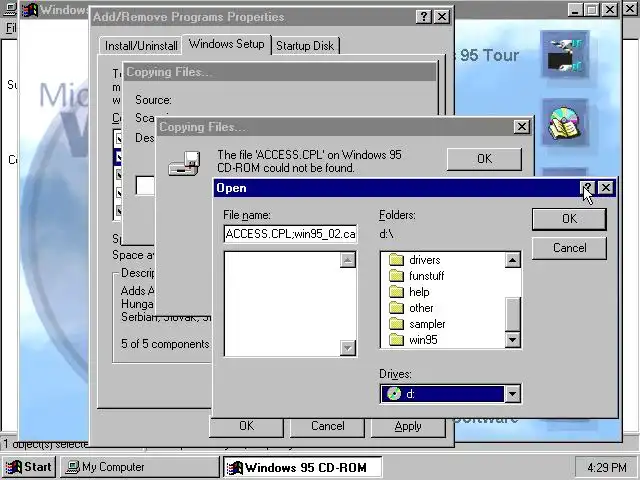
Task: Select the win95 folder
Action: coord(413,340)
